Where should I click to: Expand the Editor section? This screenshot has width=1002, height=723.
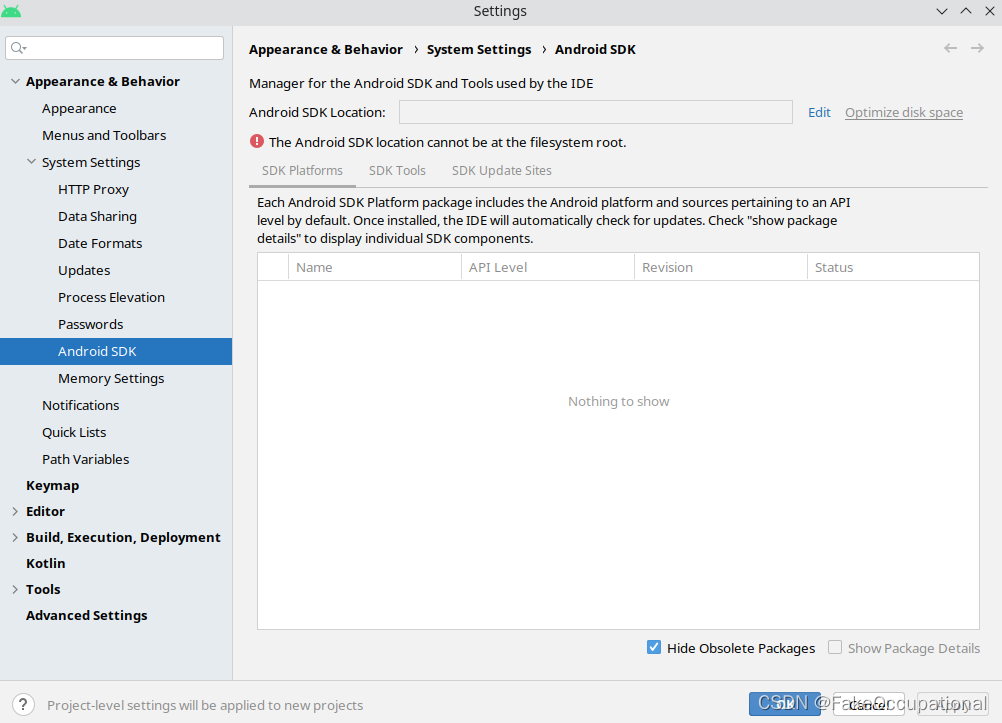pyautogui.click(x=15, y=511)
